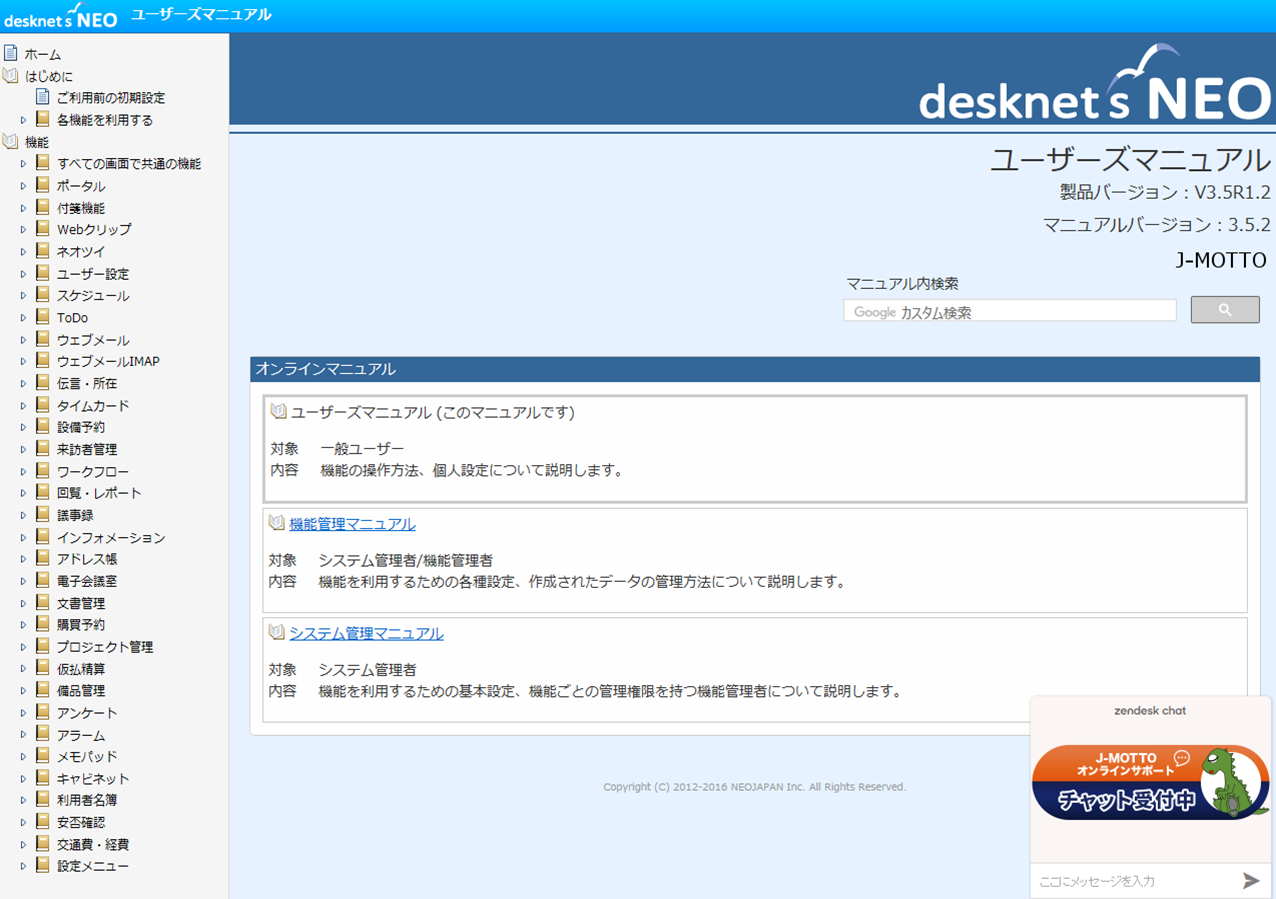The image size is (1276, 899).
Task: Click the book icon next to 安否確認
Action: click(x=42, y=821)
